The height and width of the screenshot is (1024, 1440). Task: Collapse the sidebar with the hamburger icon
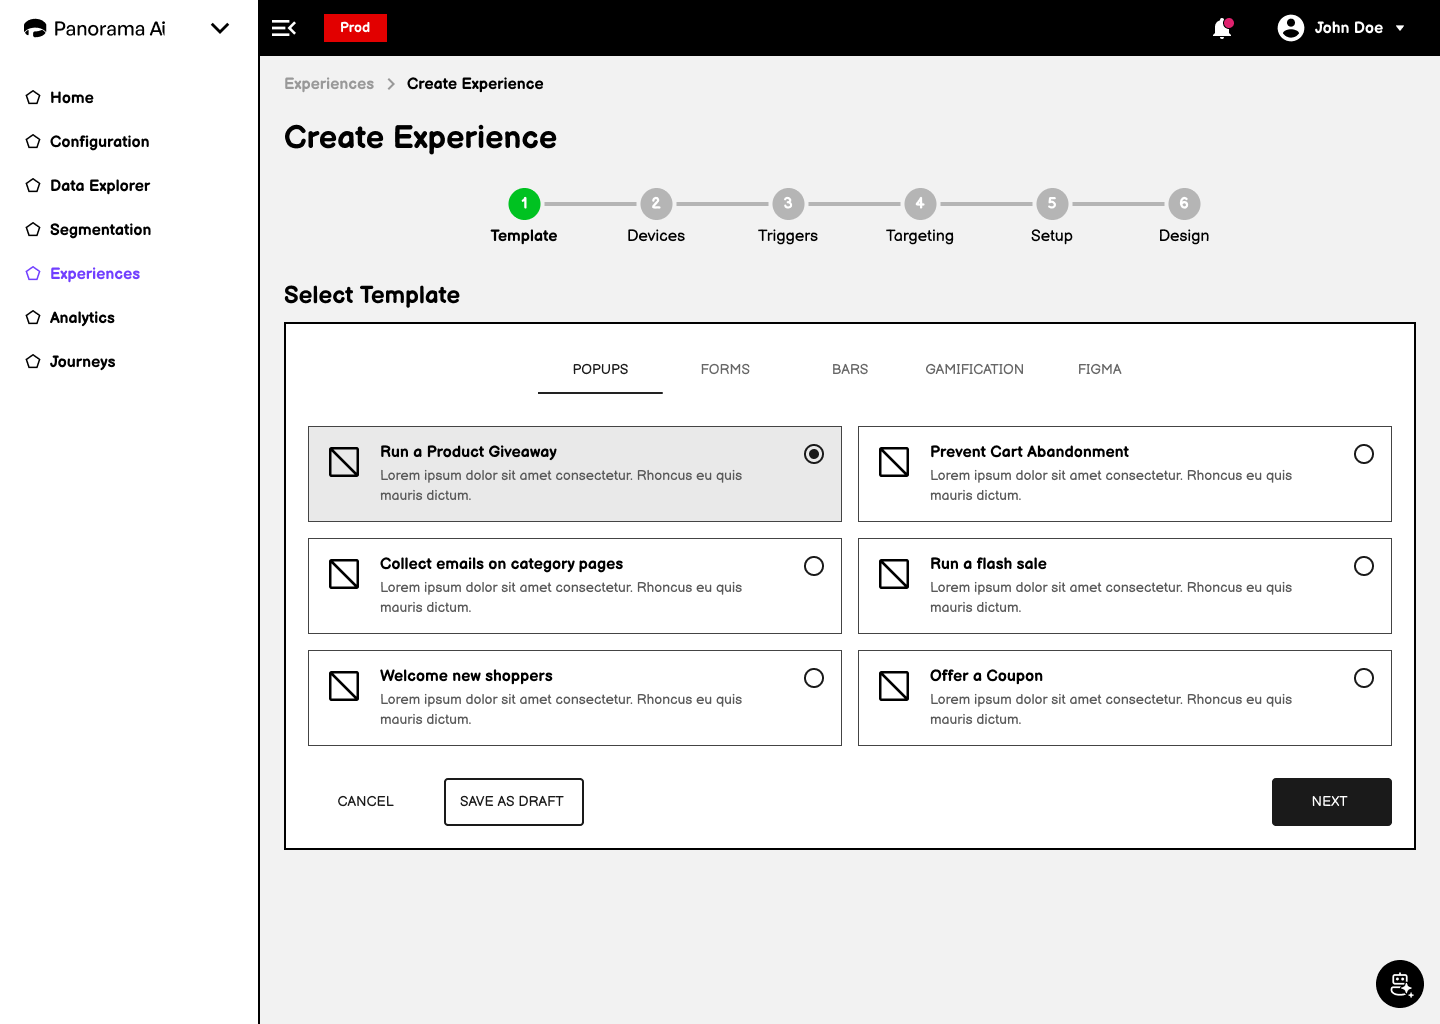284,28
